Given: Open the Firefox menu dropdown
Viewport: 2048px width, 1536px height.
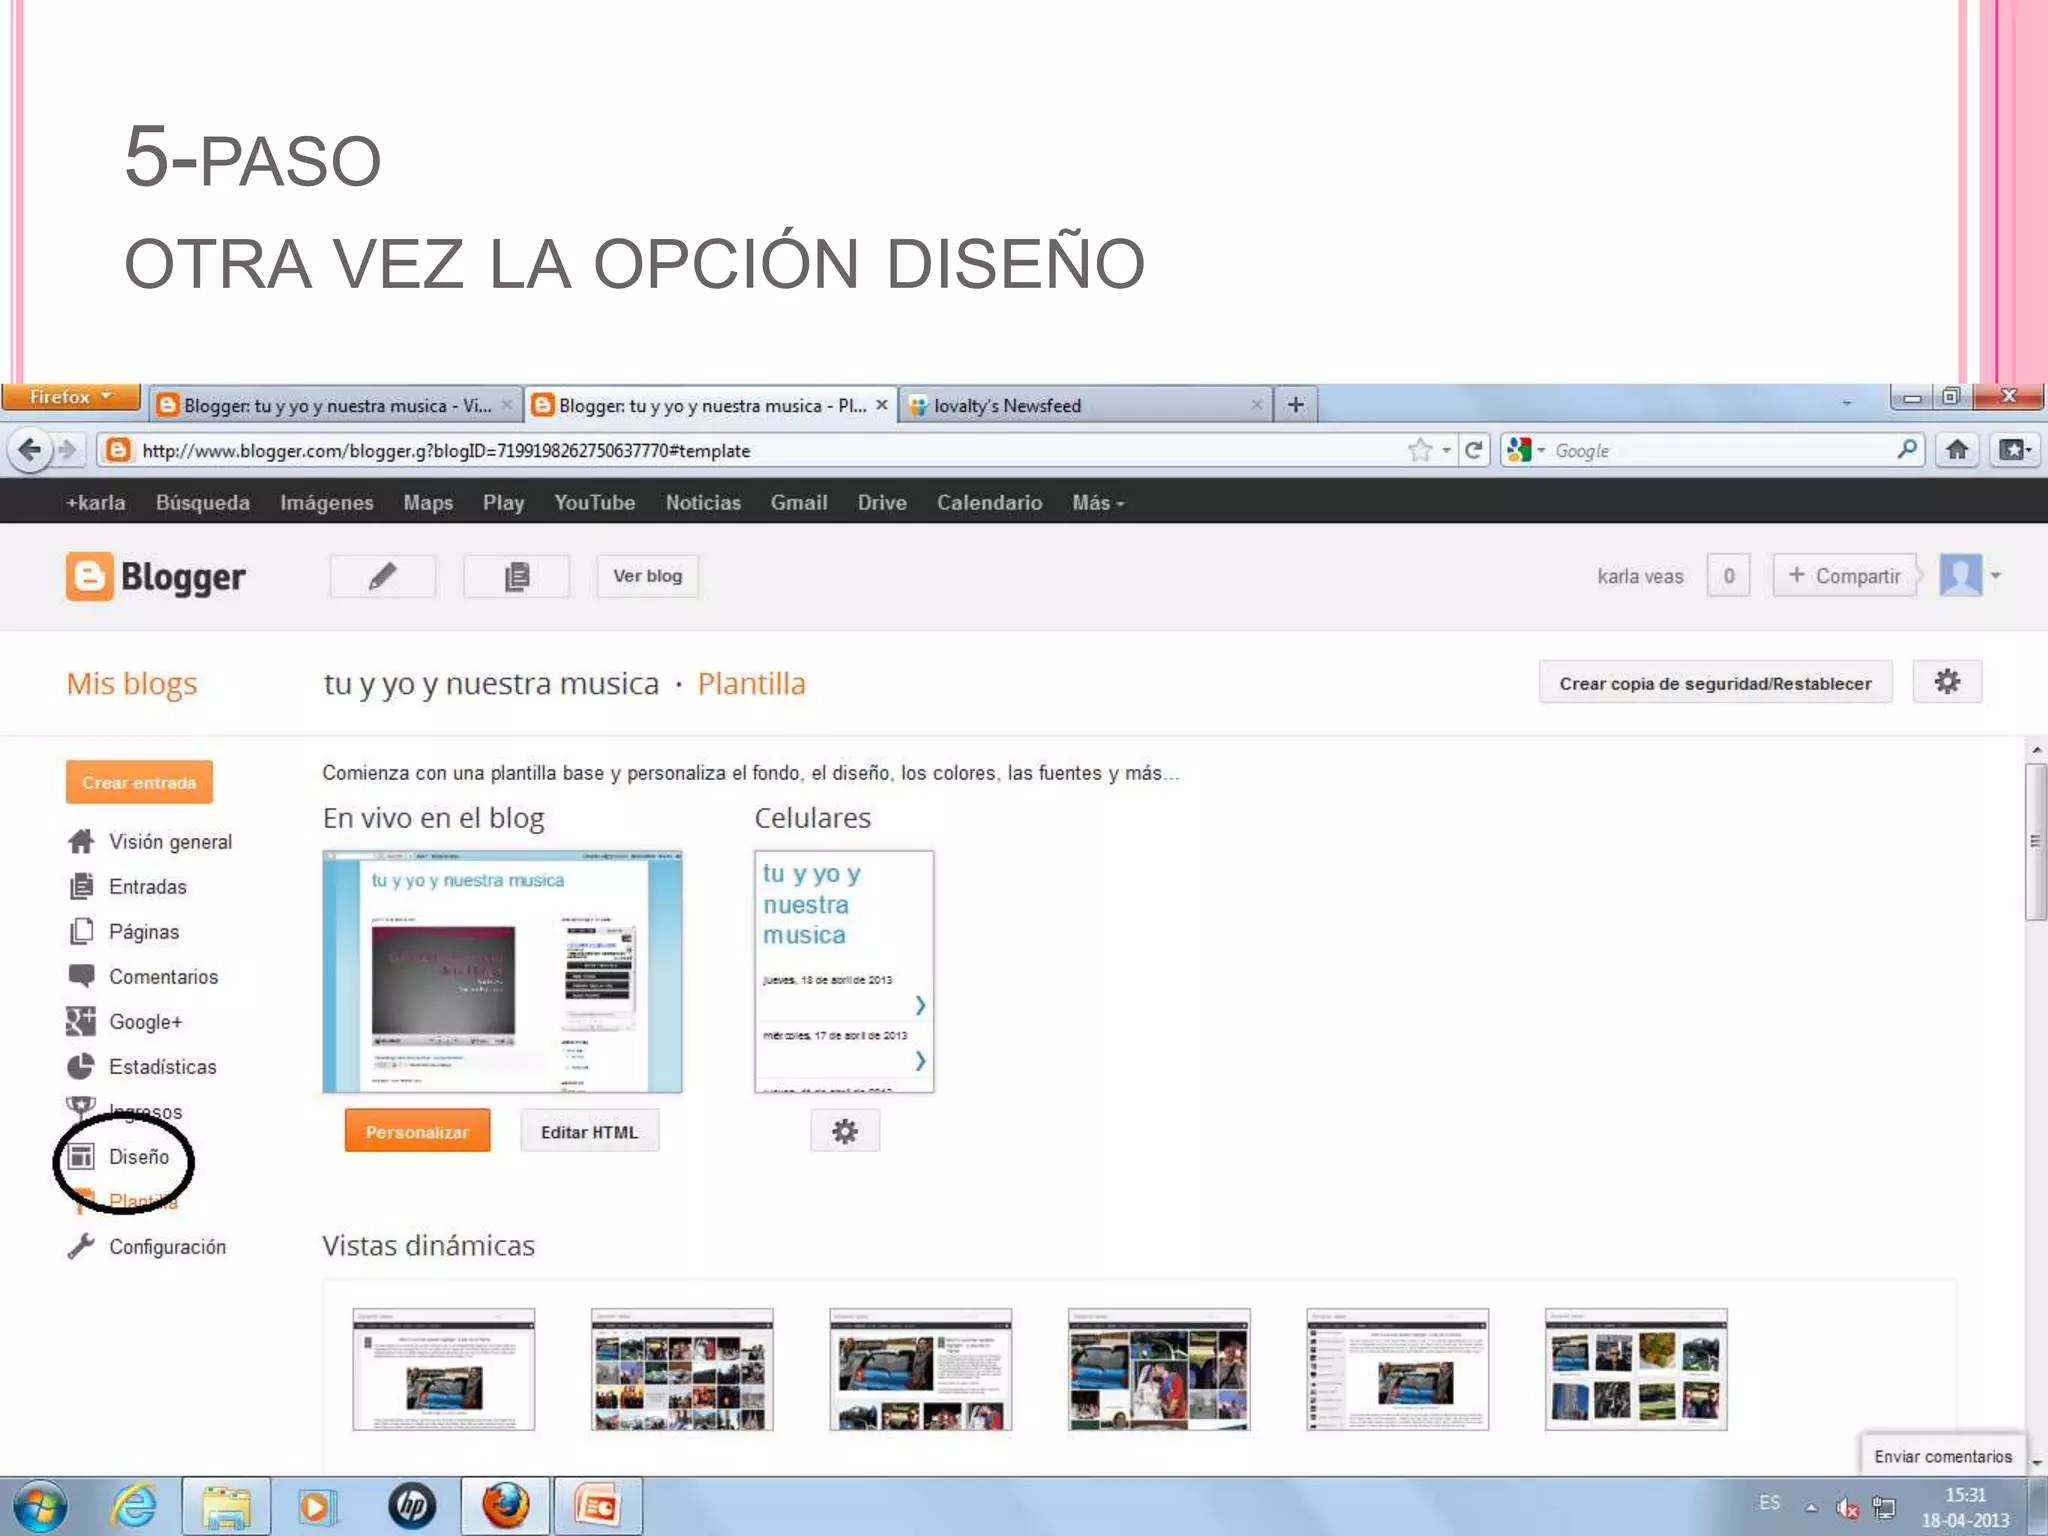Looking at the screenshot, I should 70,397.
